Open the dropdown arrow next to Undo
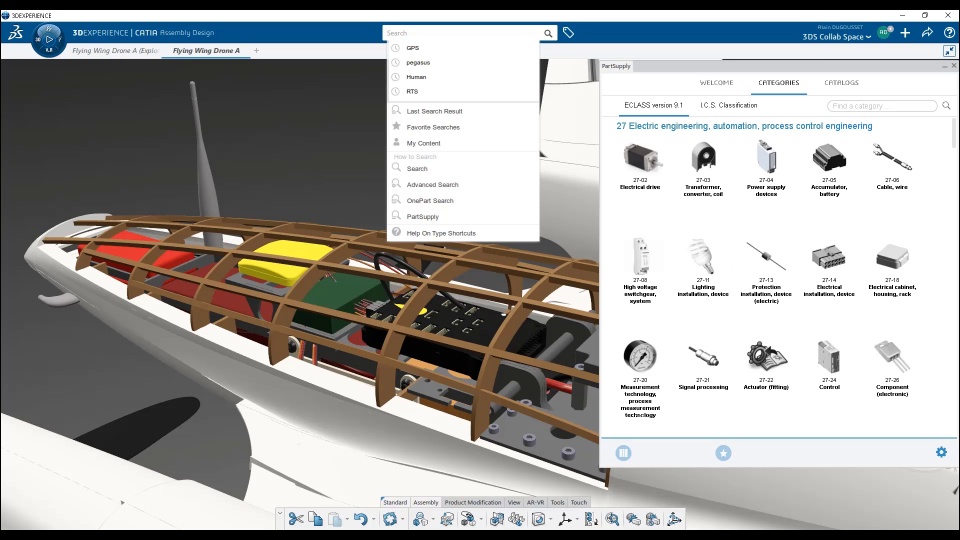The image size is (960, 540). click(x=373, y=520)
